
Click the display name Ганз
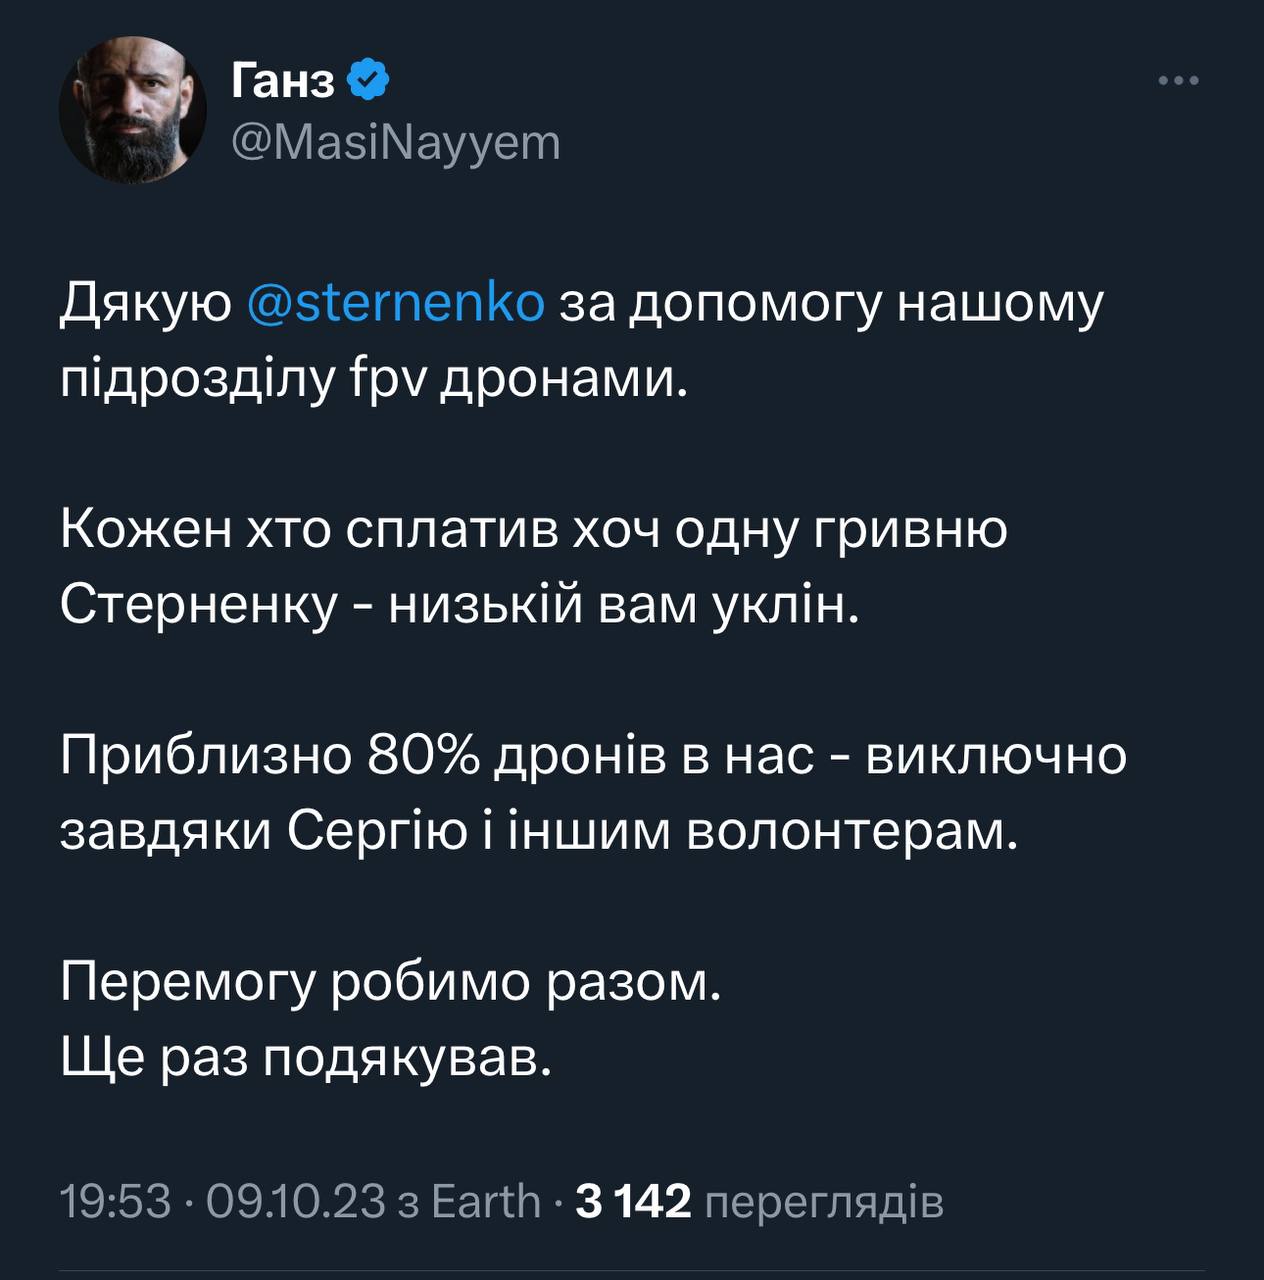click(283, 82)
